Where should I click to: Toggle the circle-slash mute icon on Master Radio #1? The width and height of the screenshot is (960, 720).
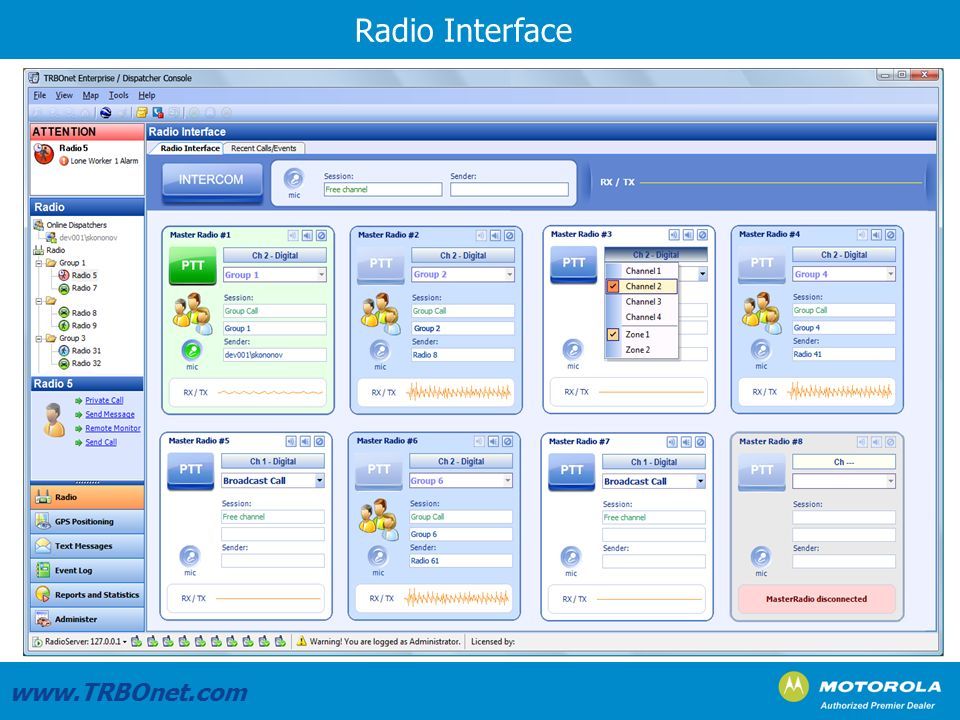click(321, 235)
